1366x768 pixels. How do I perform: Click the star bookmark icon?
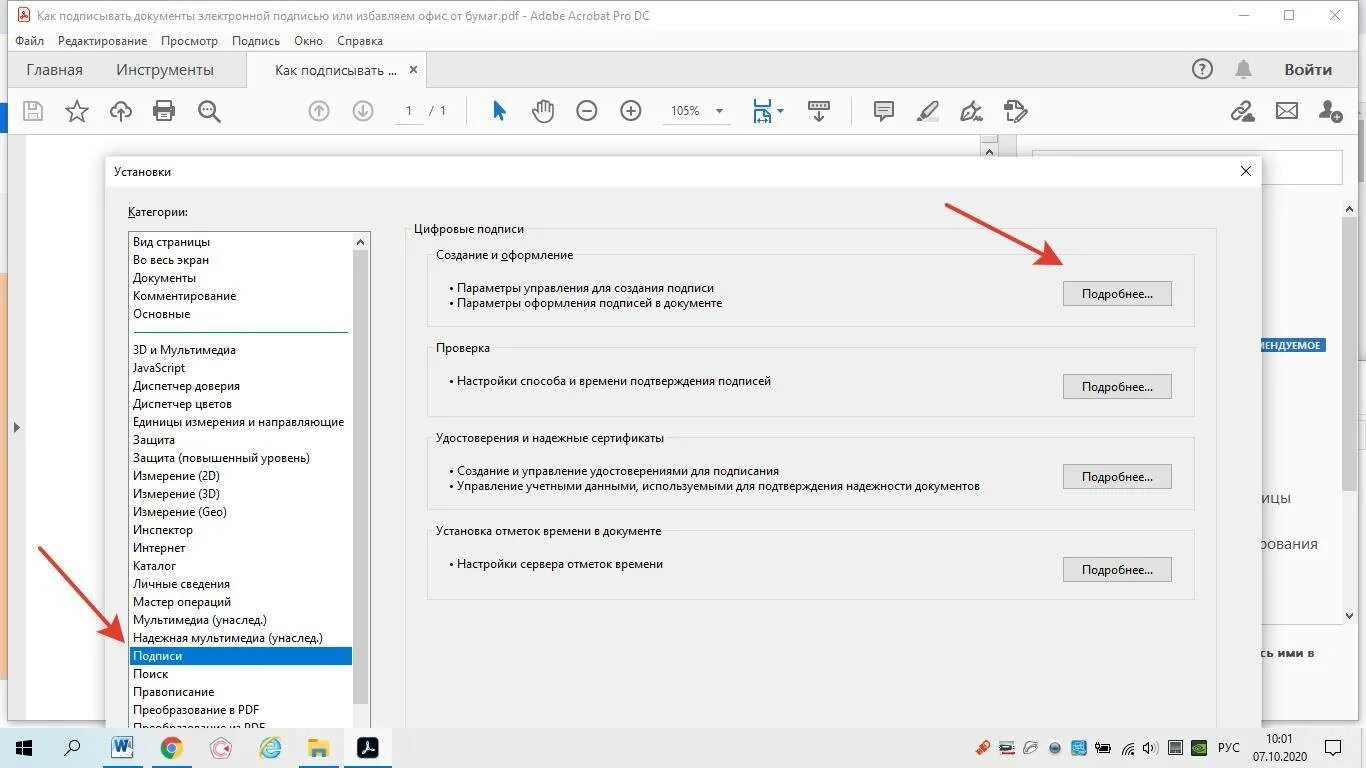coord(77,111)
